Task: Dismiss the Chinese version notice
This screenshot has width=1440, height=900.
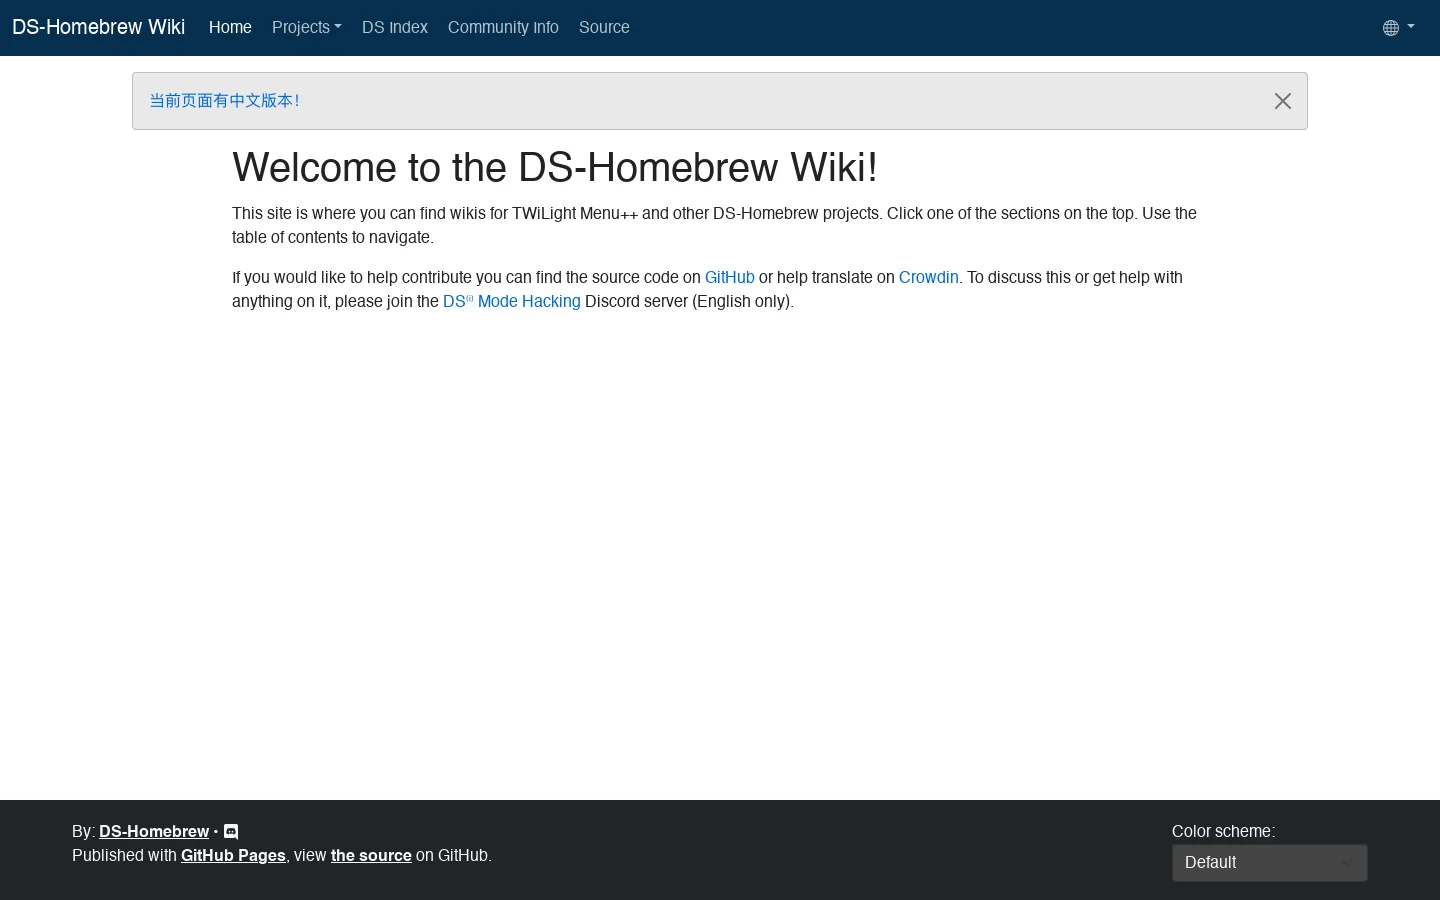Action: click(1283, 101)
